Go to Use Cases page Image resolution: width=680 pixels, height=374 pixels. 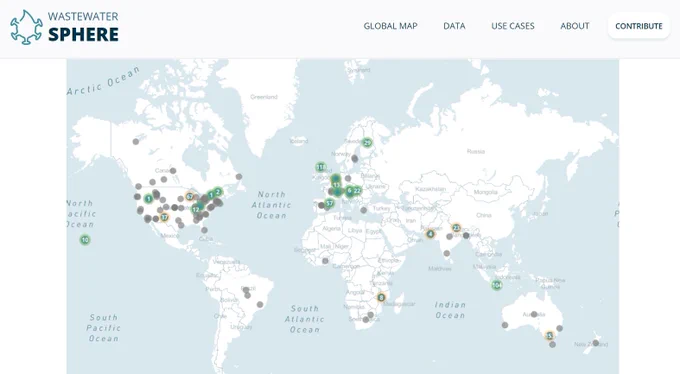513,26
